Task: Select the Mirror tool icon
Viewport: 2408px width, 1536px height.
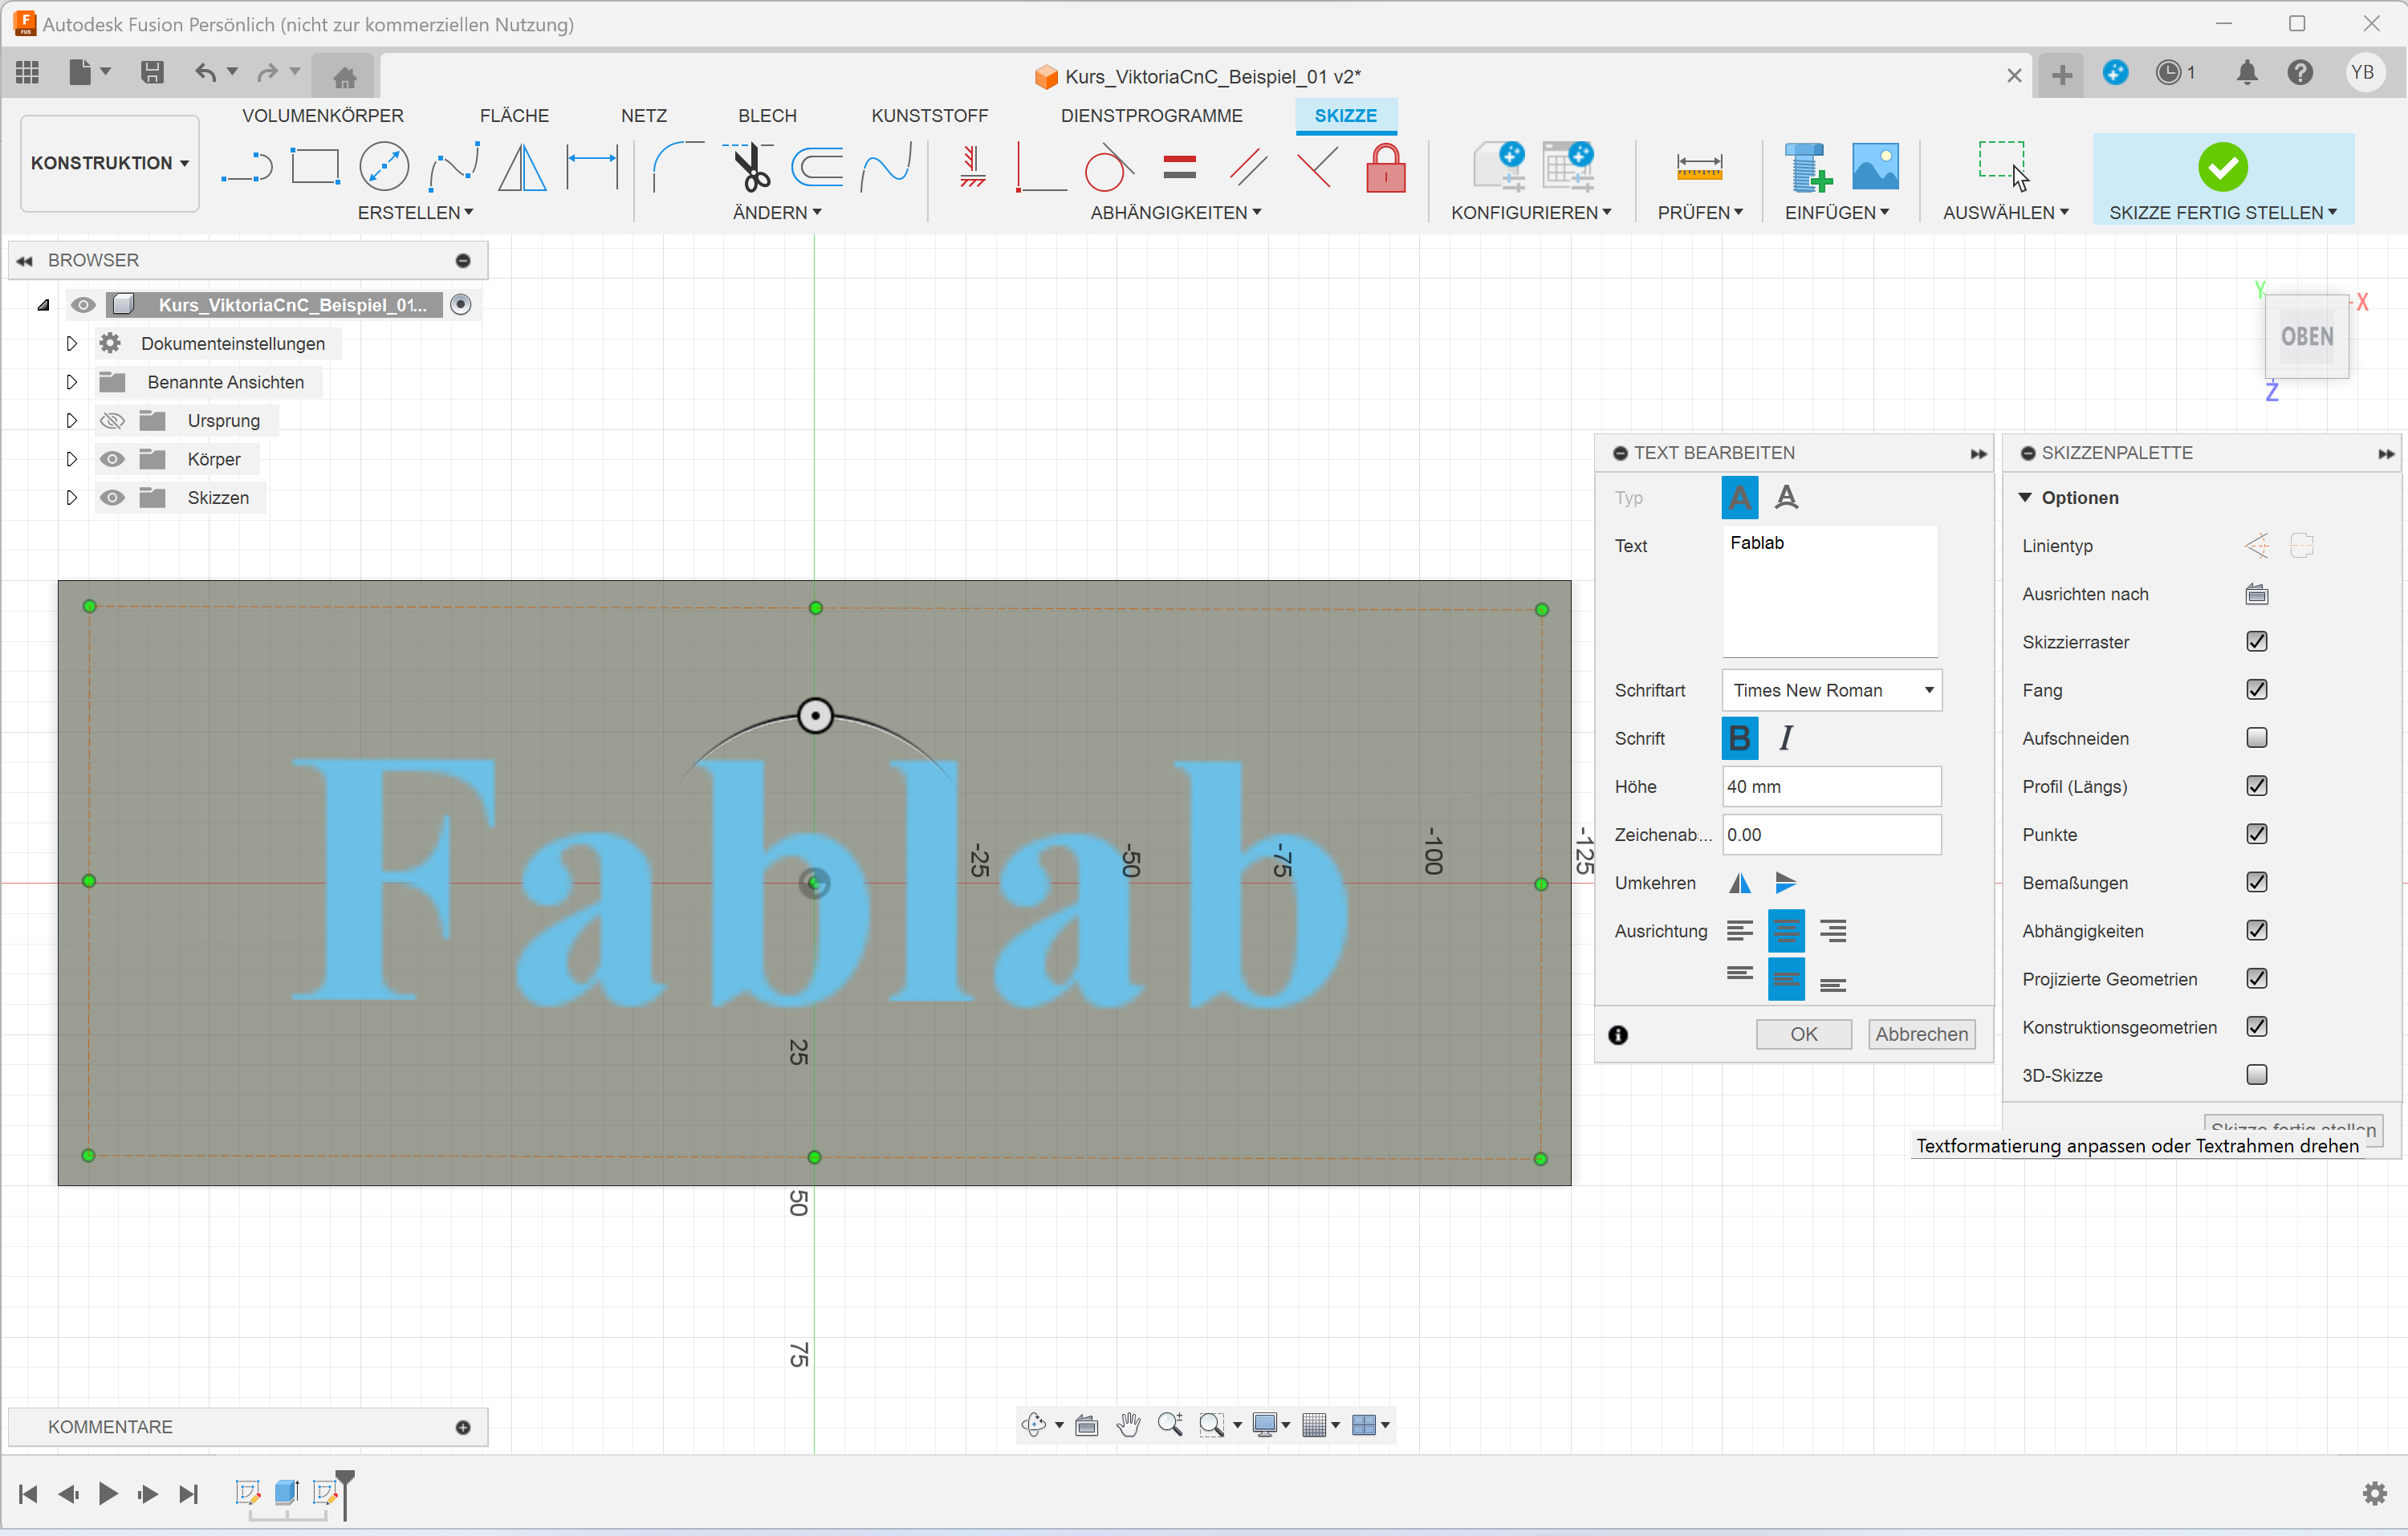Action: tap(522, 166)
